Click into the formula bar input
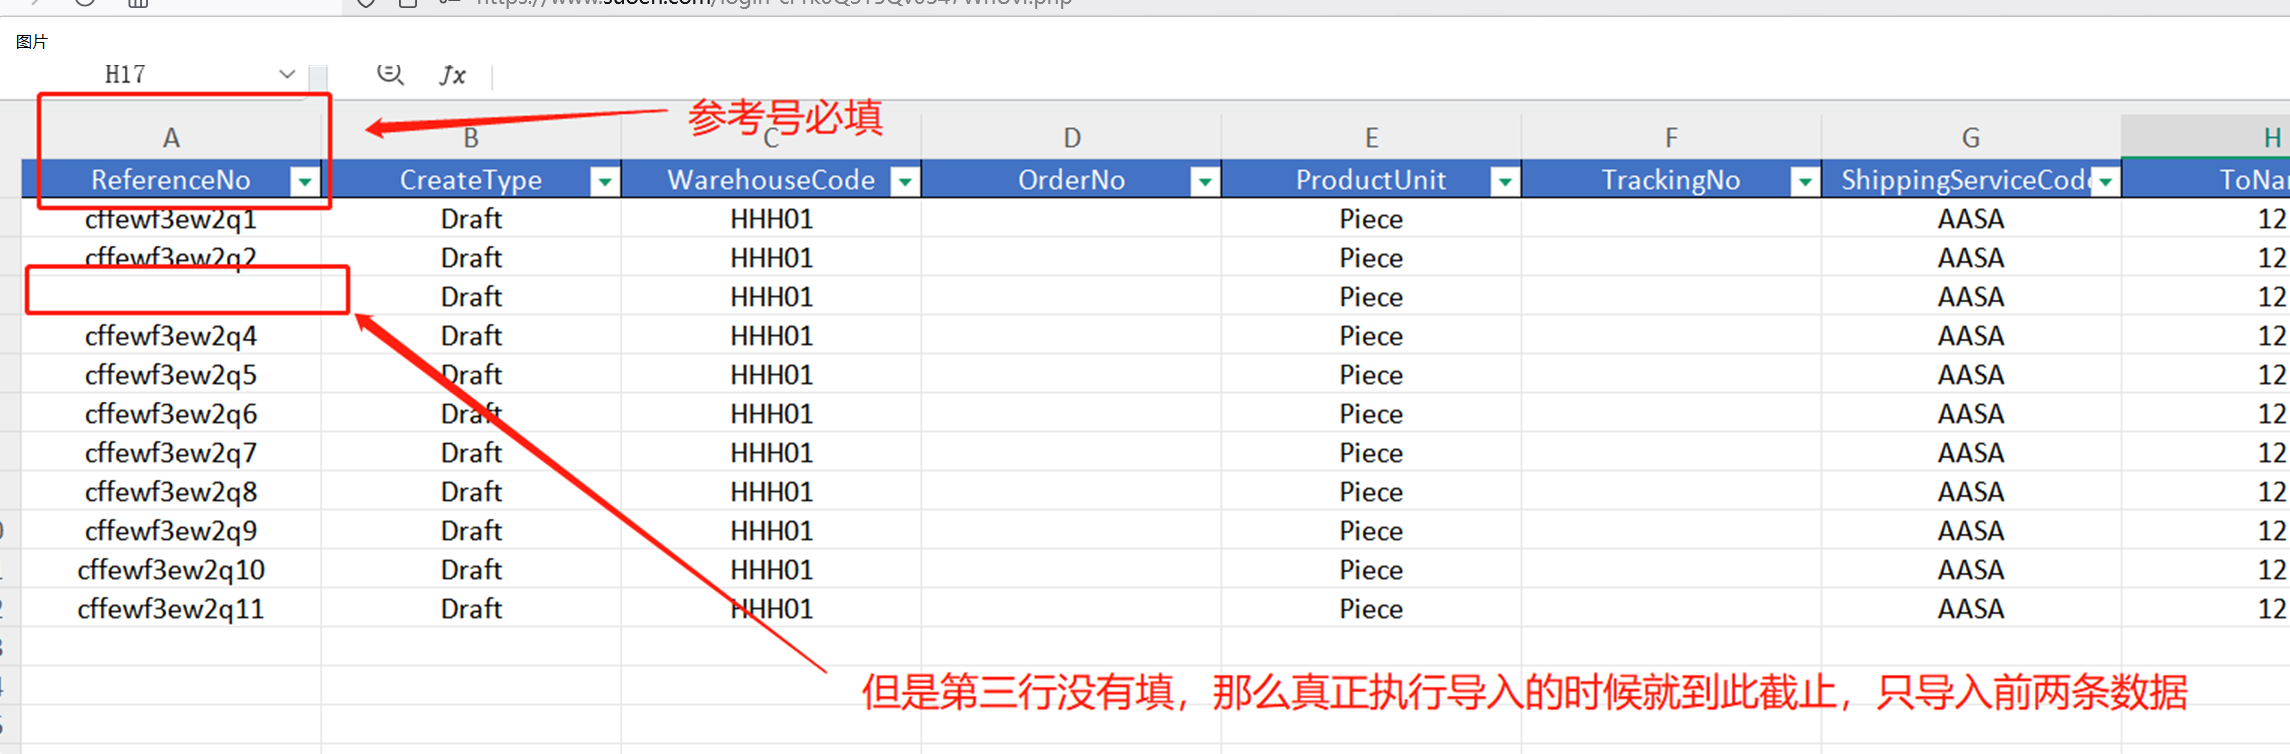2290x754 pixels. tap(1390, 75)
